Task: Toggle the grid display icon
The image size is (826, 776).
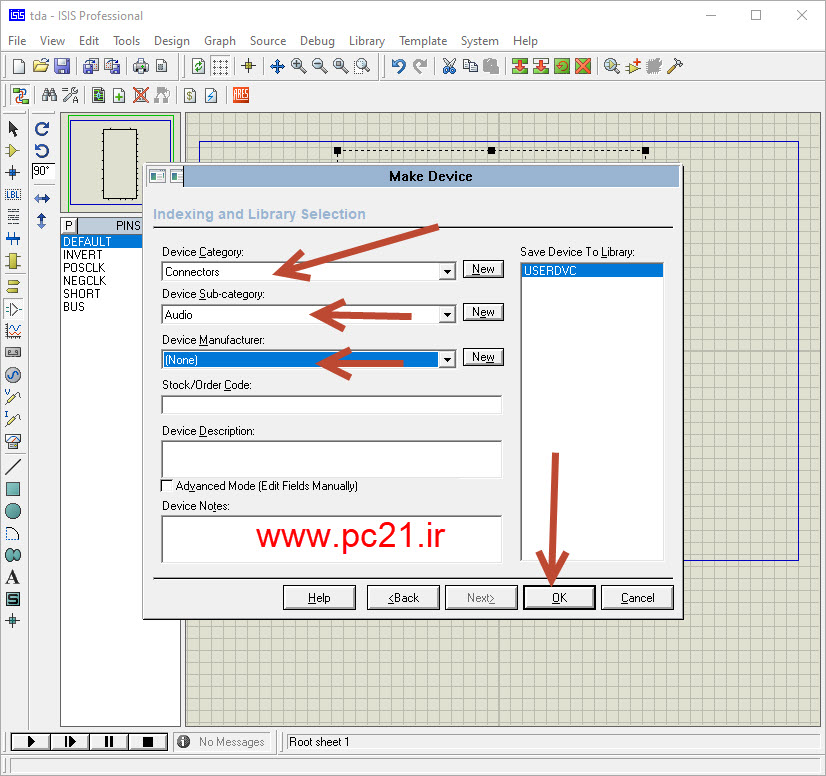Action: (x=220, y=66)
